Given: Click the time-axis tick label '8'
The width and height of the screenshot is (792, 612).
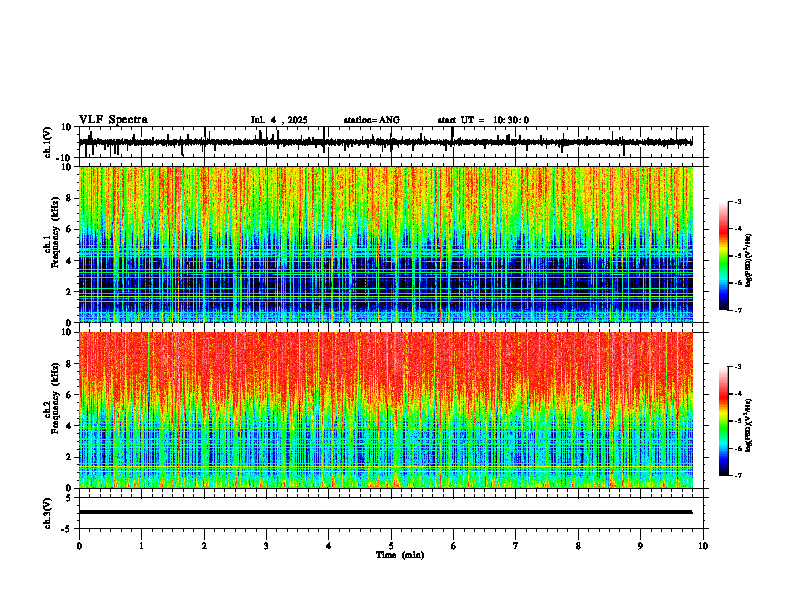Looking at the screenshot, I should pyautogui.click(x=578, y=546).
